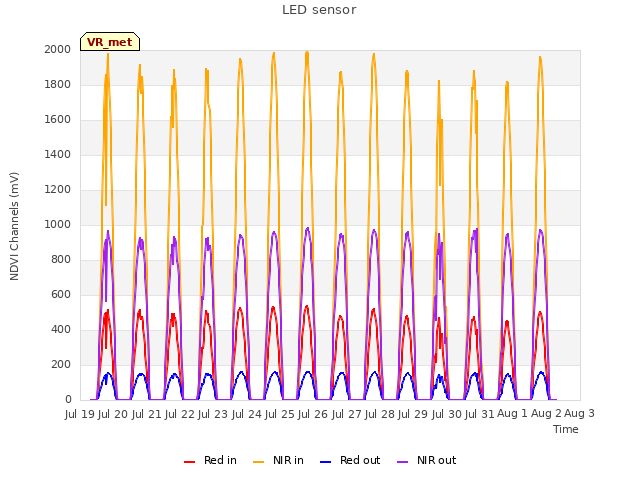640x480 pixels.
Task: Click the Jul 31 x-axis label
Action: click(480, 414)
